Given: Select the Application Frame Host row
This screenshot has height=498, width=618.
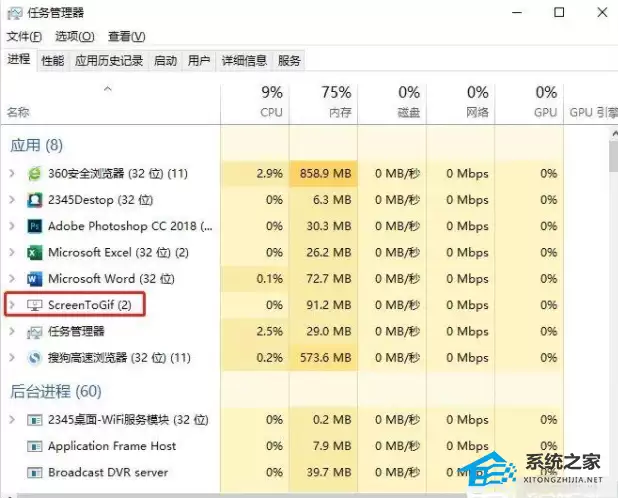Looking at the screenshot, I should [x=282, y=446].
